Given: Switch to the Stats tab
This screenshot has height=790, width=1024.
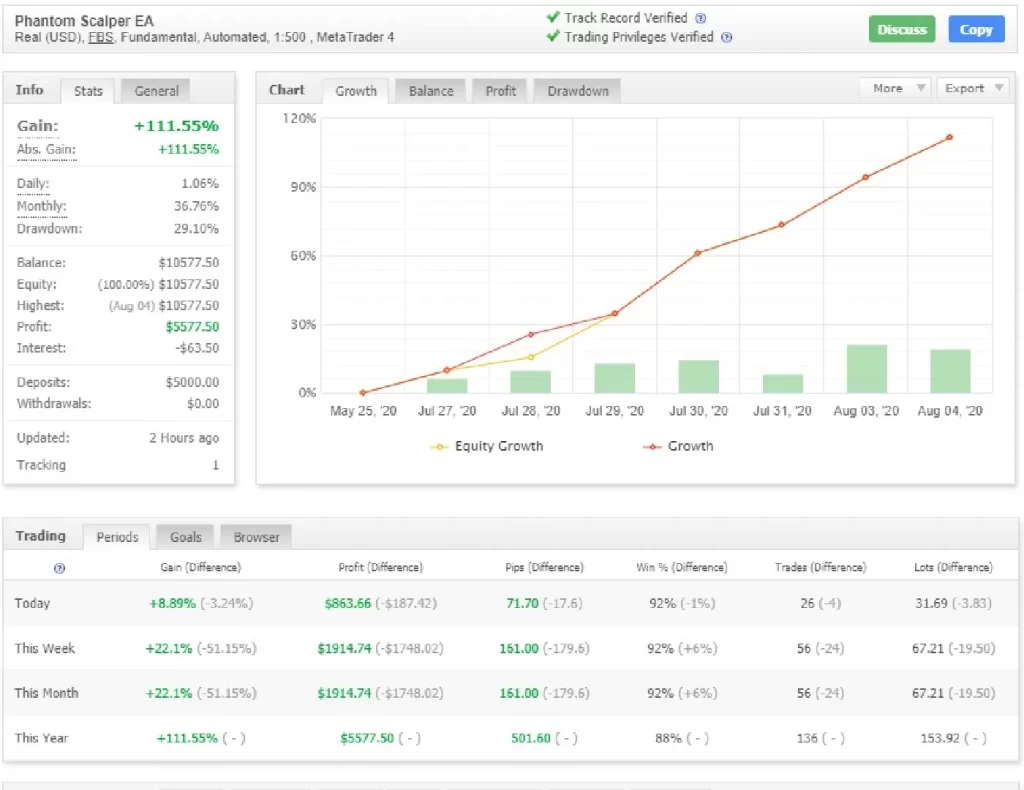Looking at the screenshot, I should coord(88,91).
